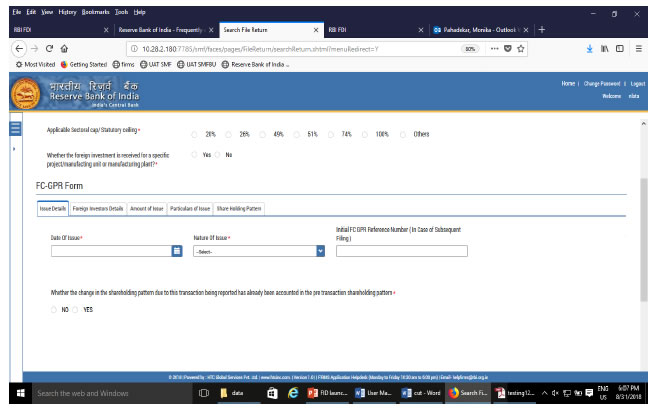Select NO for shareholding pattern change
The height and width of the screenshot is (412, 655).
pyautogui.click(x=54, y=310)
